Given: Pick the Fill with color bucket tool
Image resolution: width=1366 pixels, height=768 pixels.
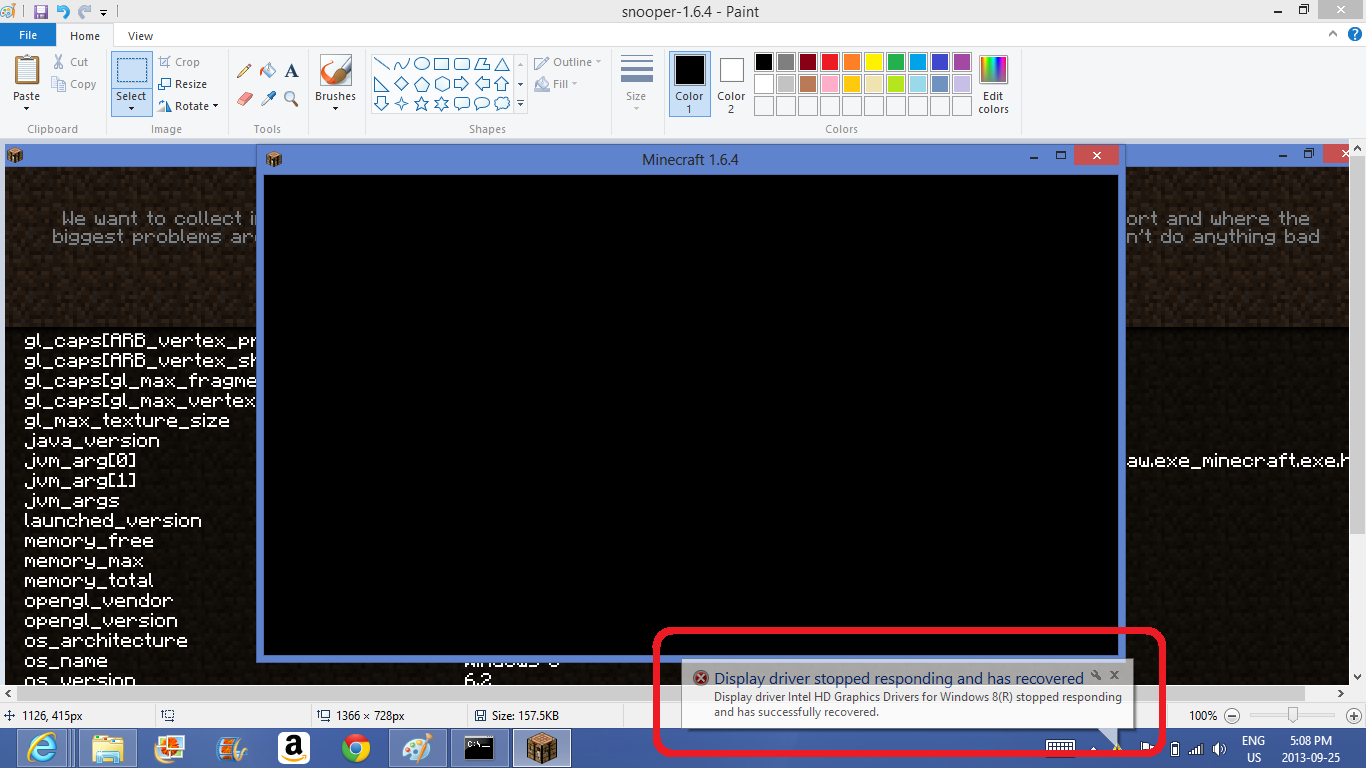Looking at the screenshot, I should click(268, 71).
